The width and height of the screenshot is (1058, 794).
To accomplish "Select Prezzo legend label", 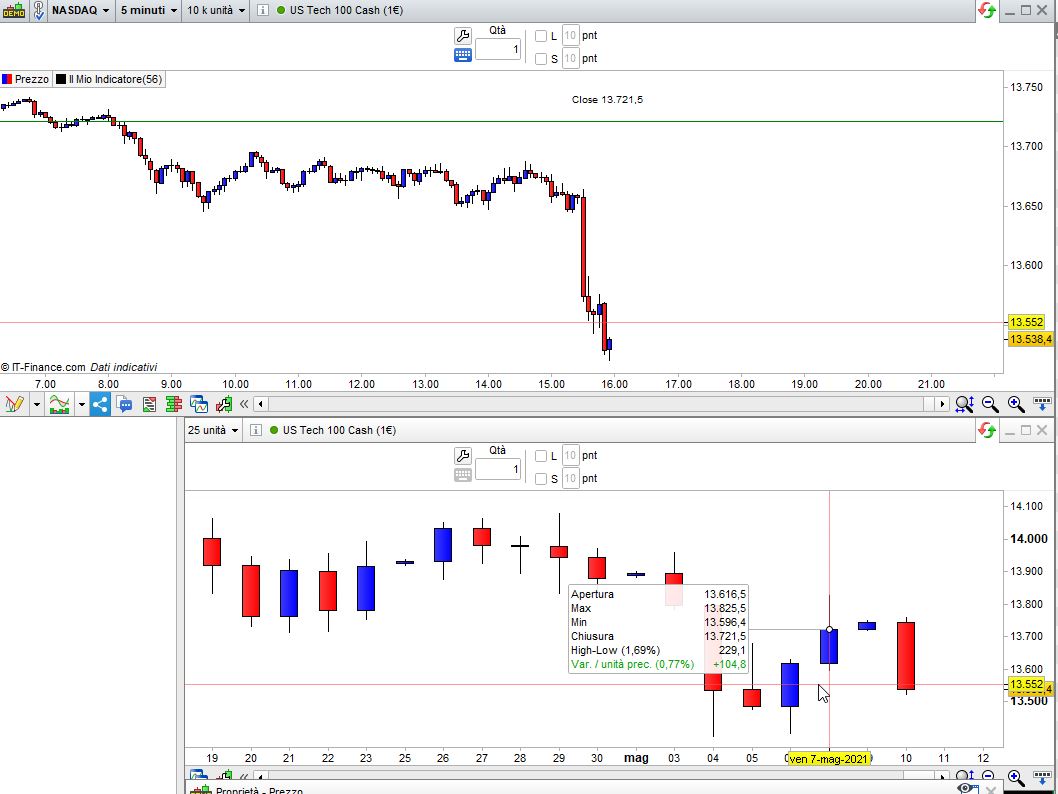I will 32,79.
